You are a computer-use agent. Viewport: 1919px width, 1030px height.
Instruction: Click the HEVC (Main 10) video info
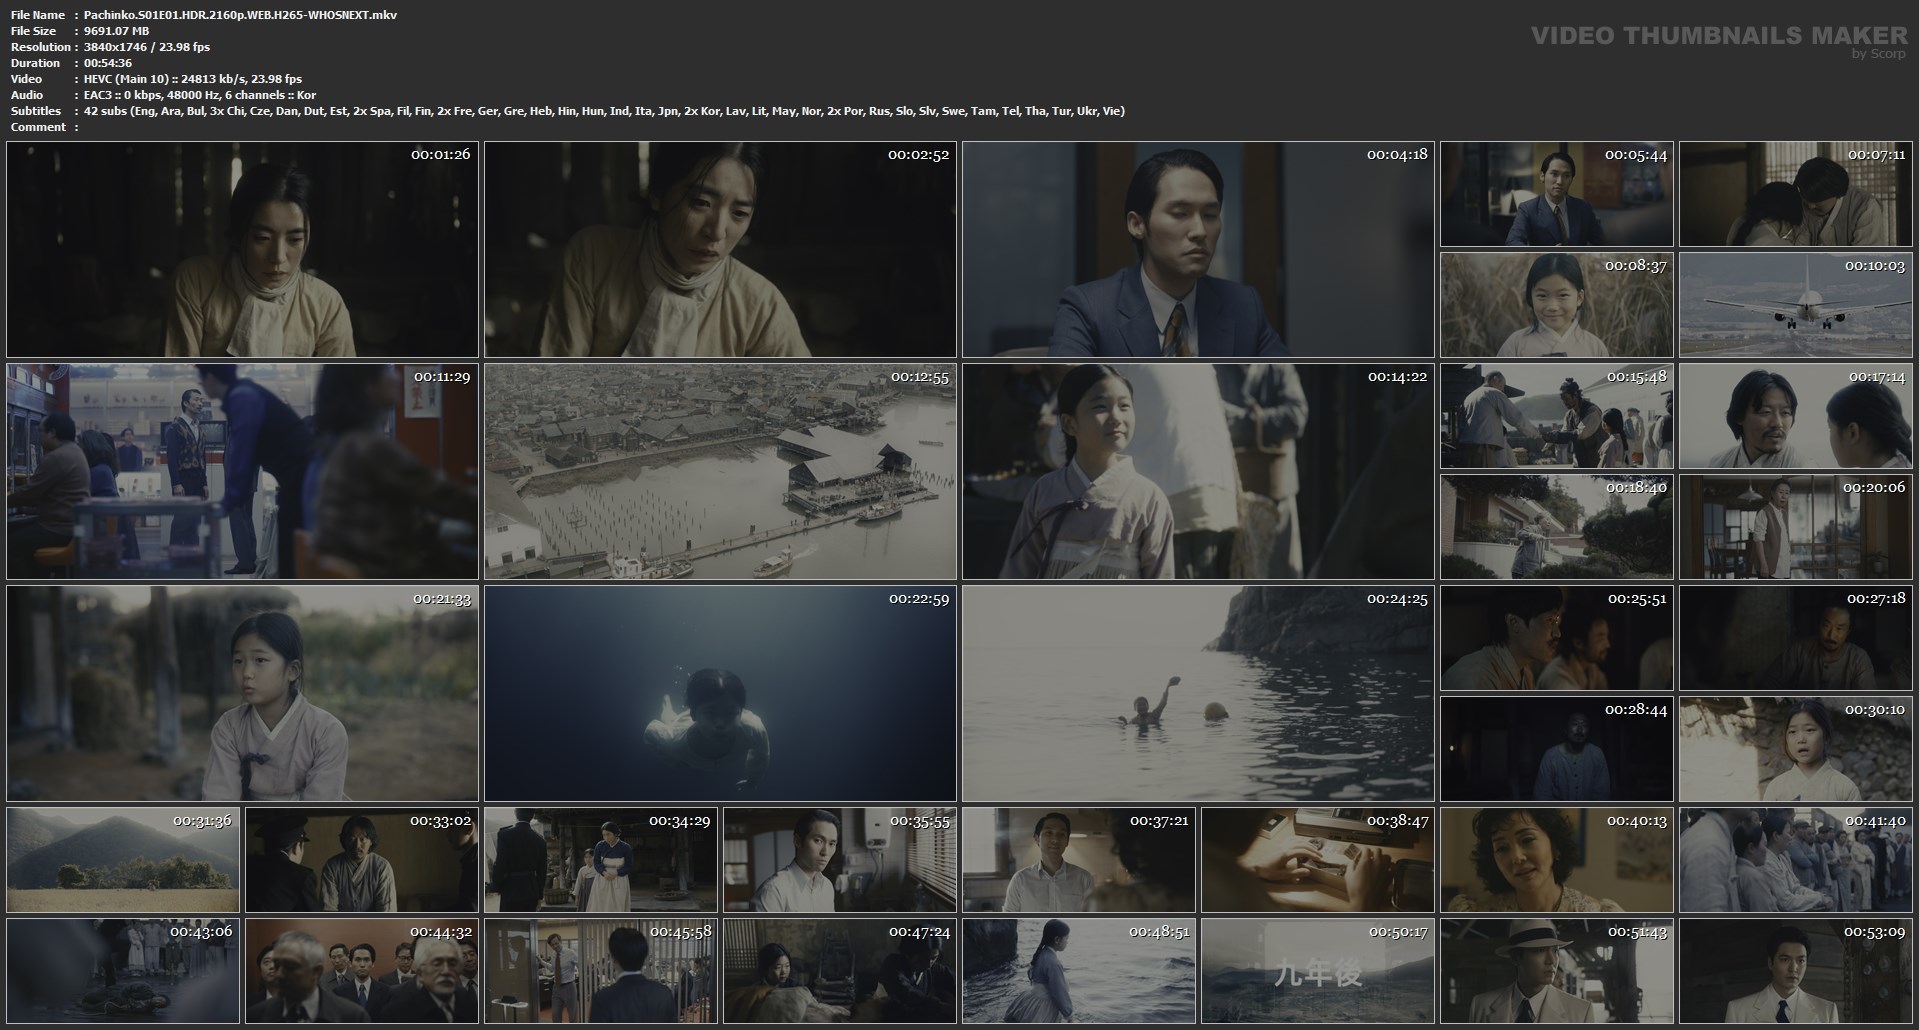(x=193, y=79)
